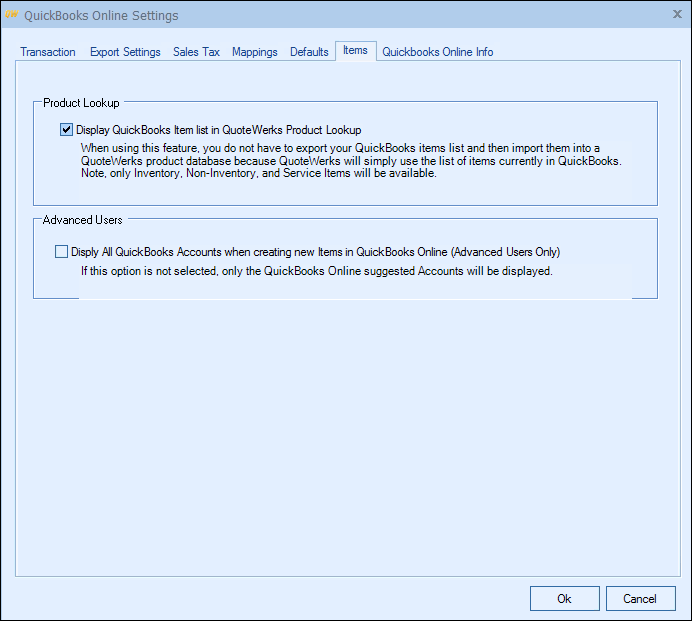Switch to the Transaction tab
692x621 pixels.
(x=48, y=52)
